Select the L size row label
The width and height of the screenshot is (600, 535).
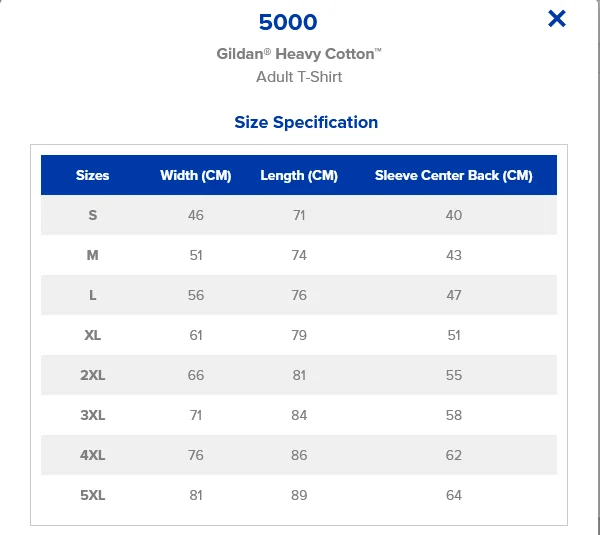click(x=93, y=295)
